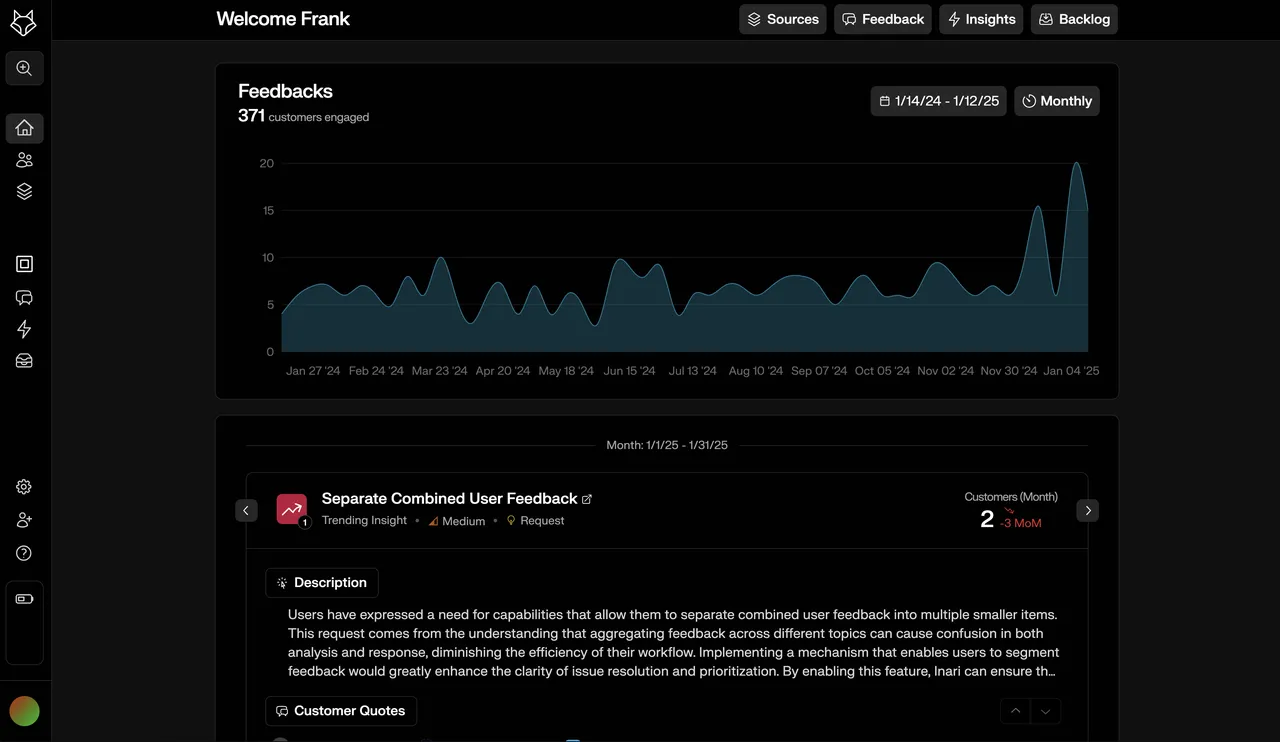The image size is (1280, 742).
Task: Click the Jun 15 '24 chart axis label
Action: tap(630, 371)
